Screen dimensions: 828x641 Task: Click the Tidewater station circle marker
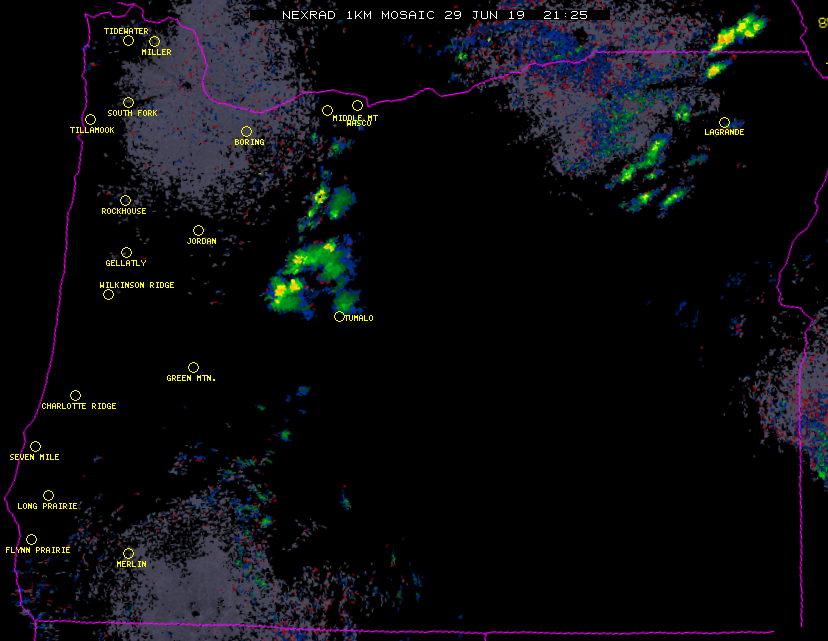coord(128,41)
